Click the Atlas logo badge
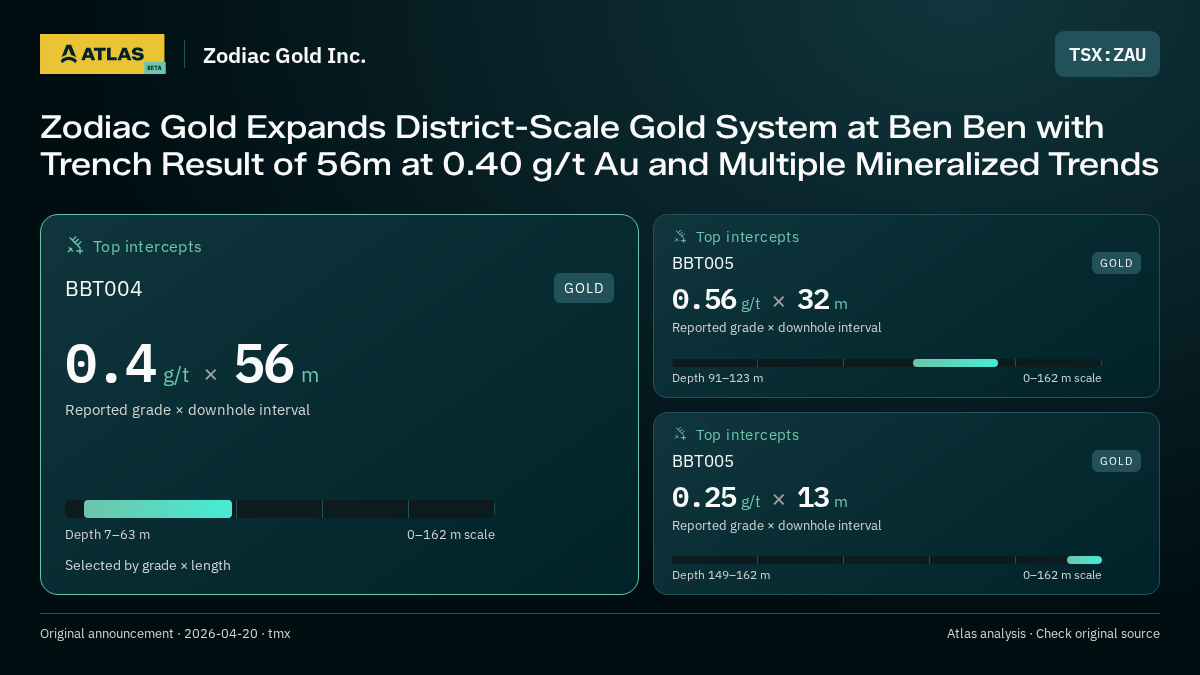The width and height of the screenshot is (1200, 675). point(102,54)
